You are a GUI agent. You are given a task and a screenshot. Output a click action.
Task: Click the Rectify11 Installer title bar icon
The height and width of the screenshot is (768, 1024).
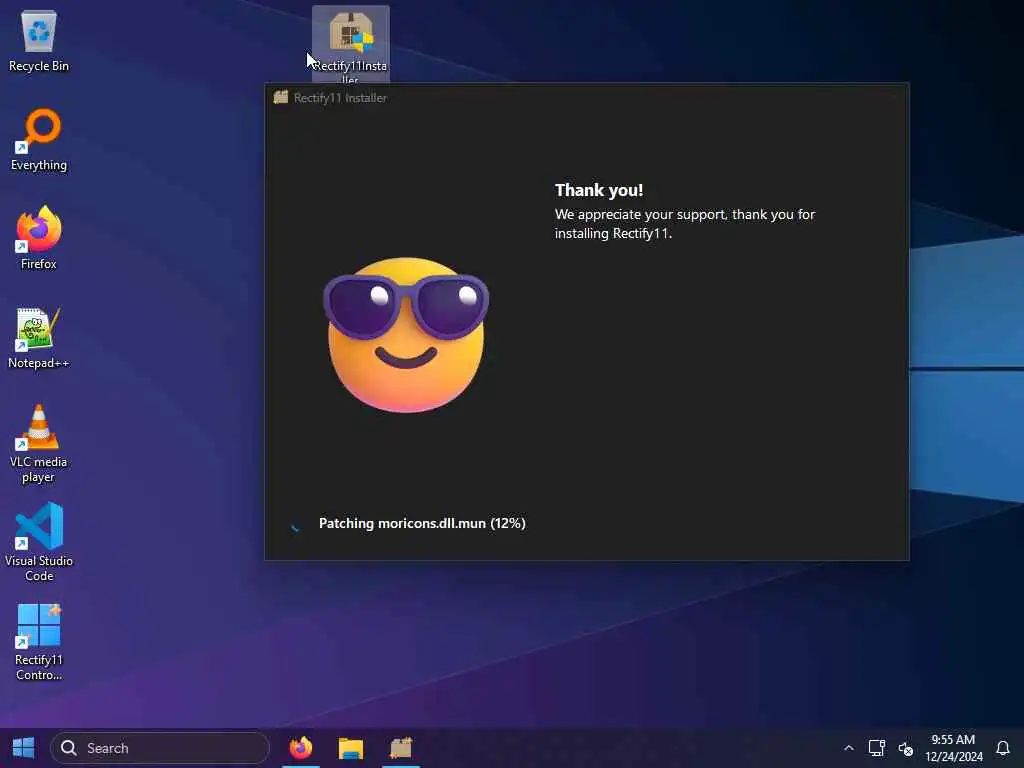tap(281, 97)
